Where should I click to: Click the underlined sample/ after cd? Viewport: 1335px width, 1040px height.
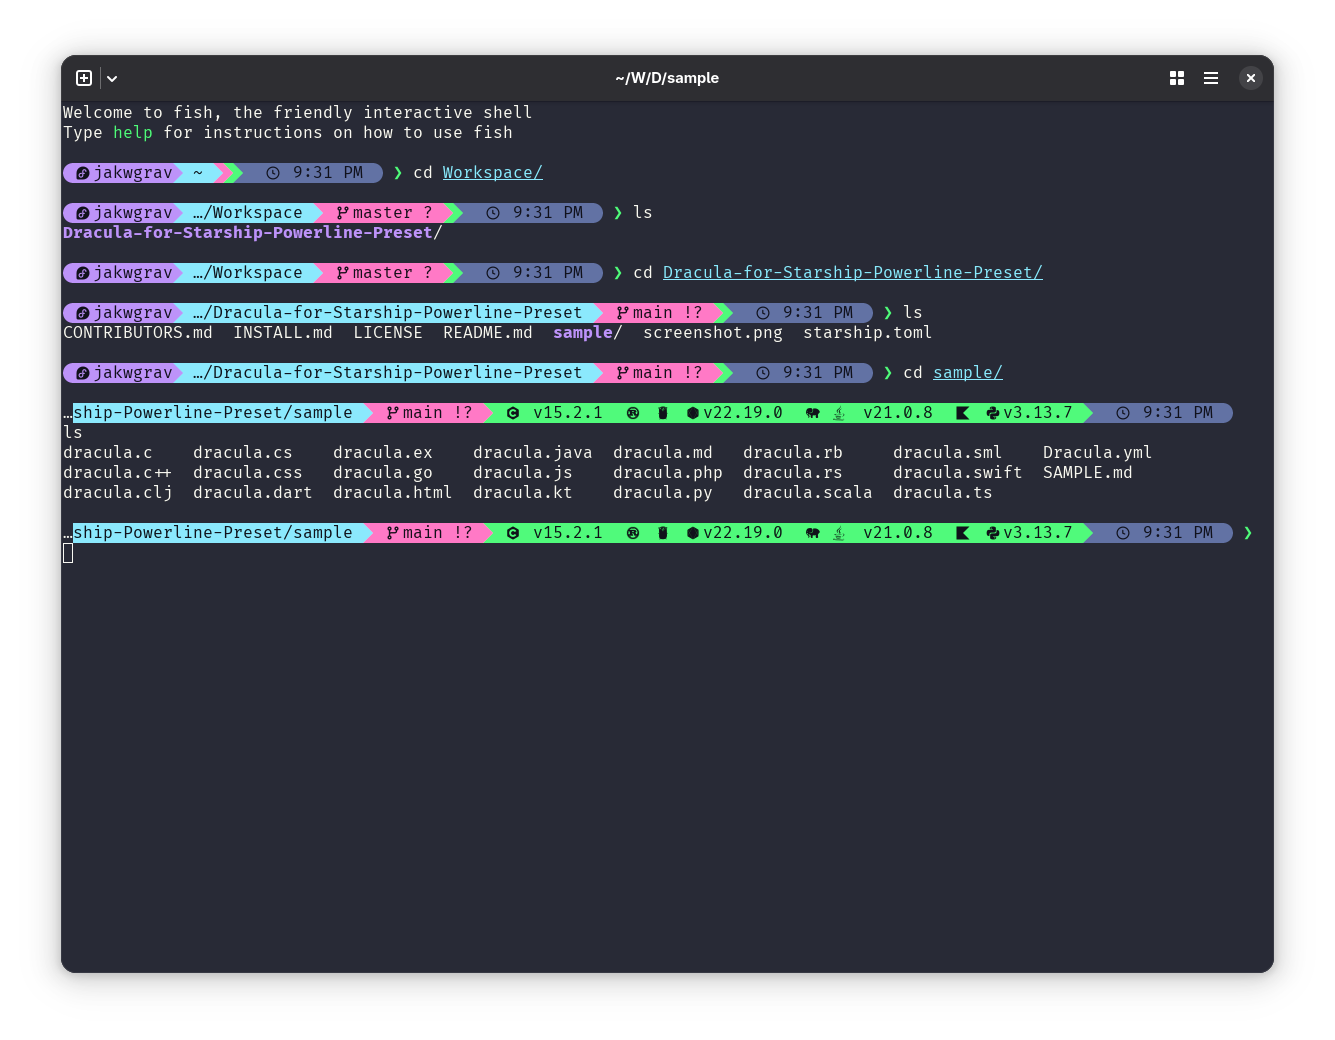(968, 373)
